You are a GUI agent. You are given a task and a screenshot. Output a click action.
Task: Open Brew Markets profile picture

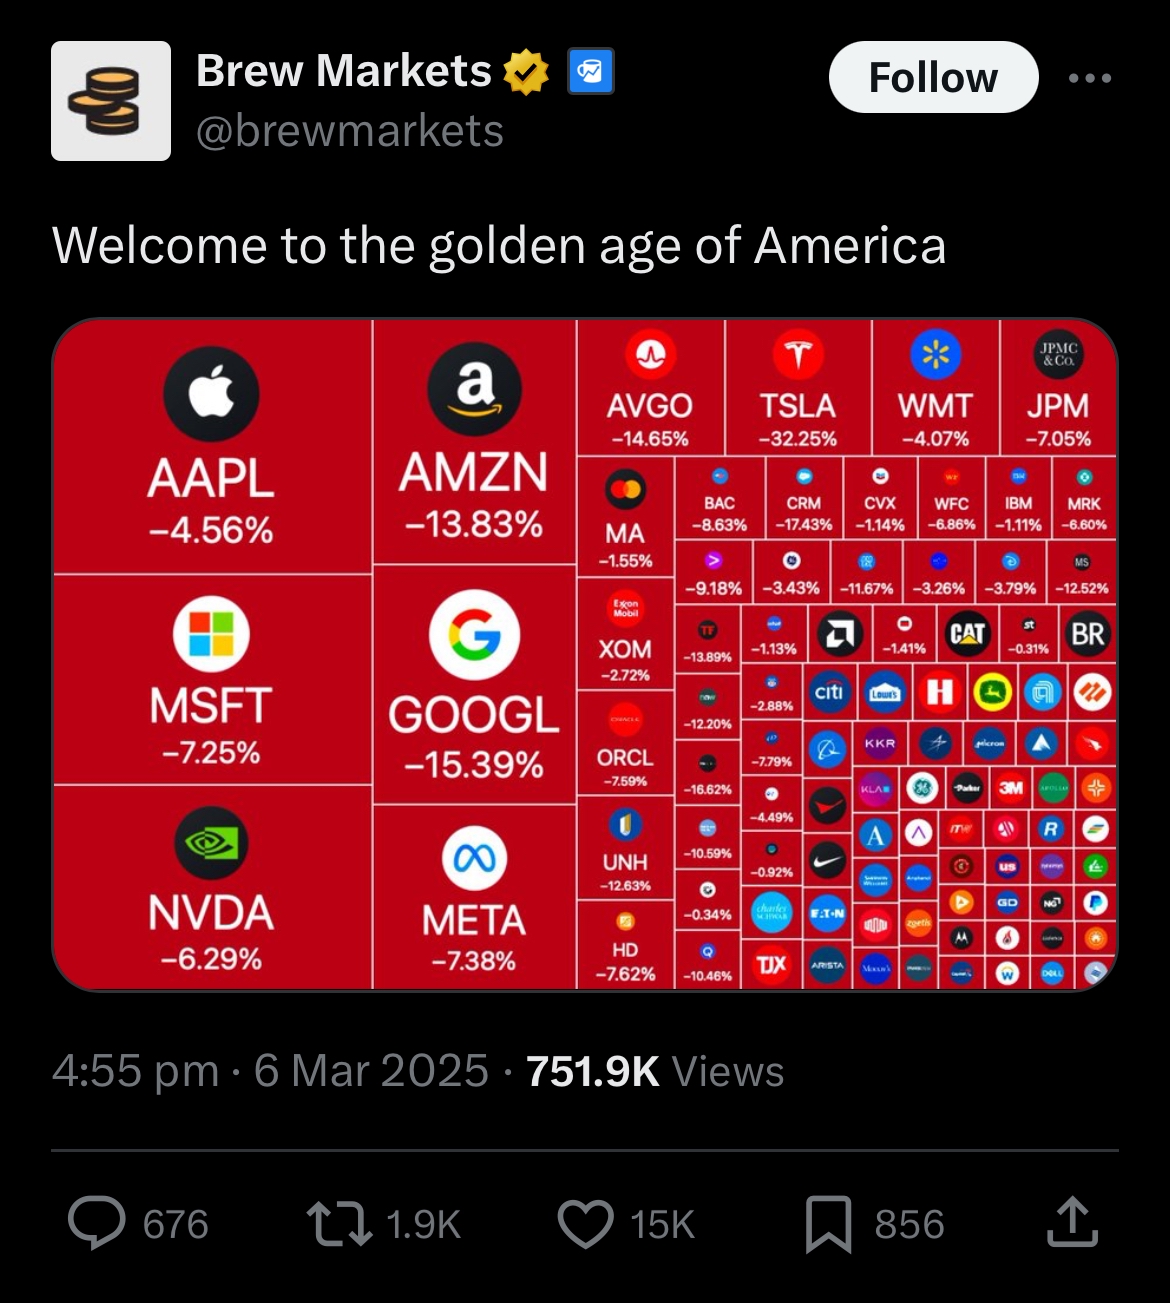(111, 101)
